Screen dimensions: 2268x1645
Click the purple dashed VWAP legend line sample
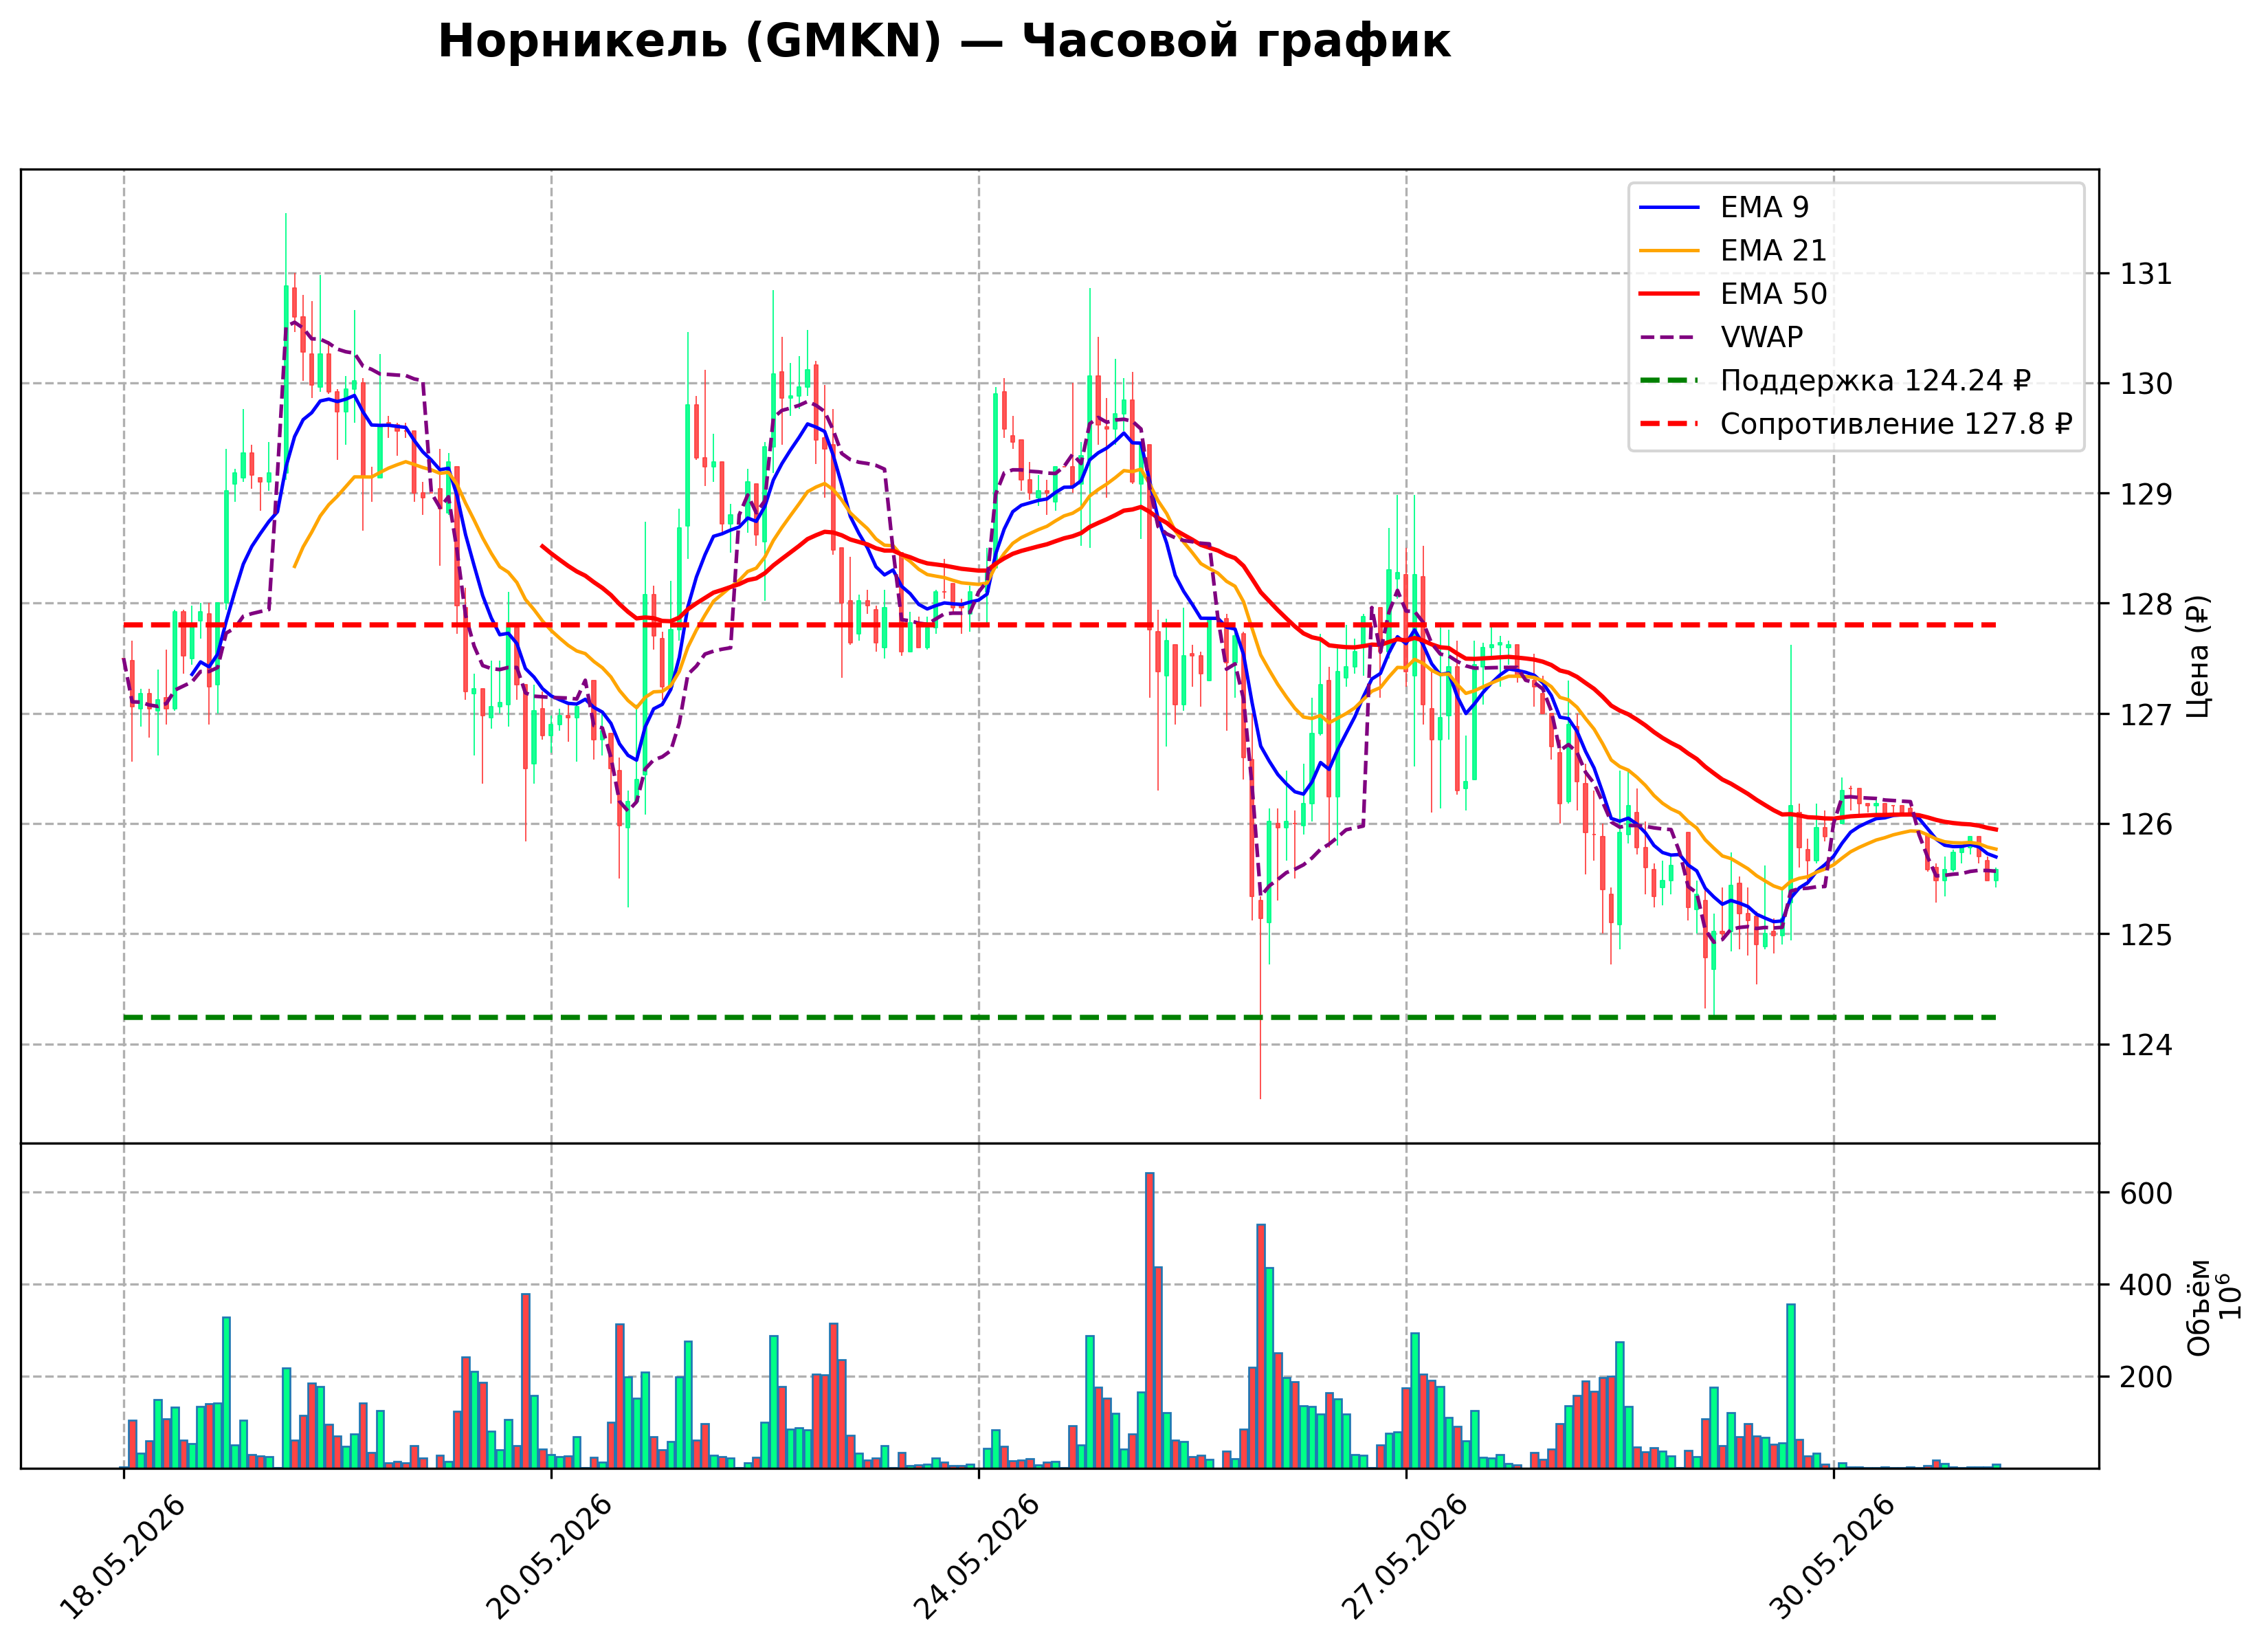pos(1669,337)
